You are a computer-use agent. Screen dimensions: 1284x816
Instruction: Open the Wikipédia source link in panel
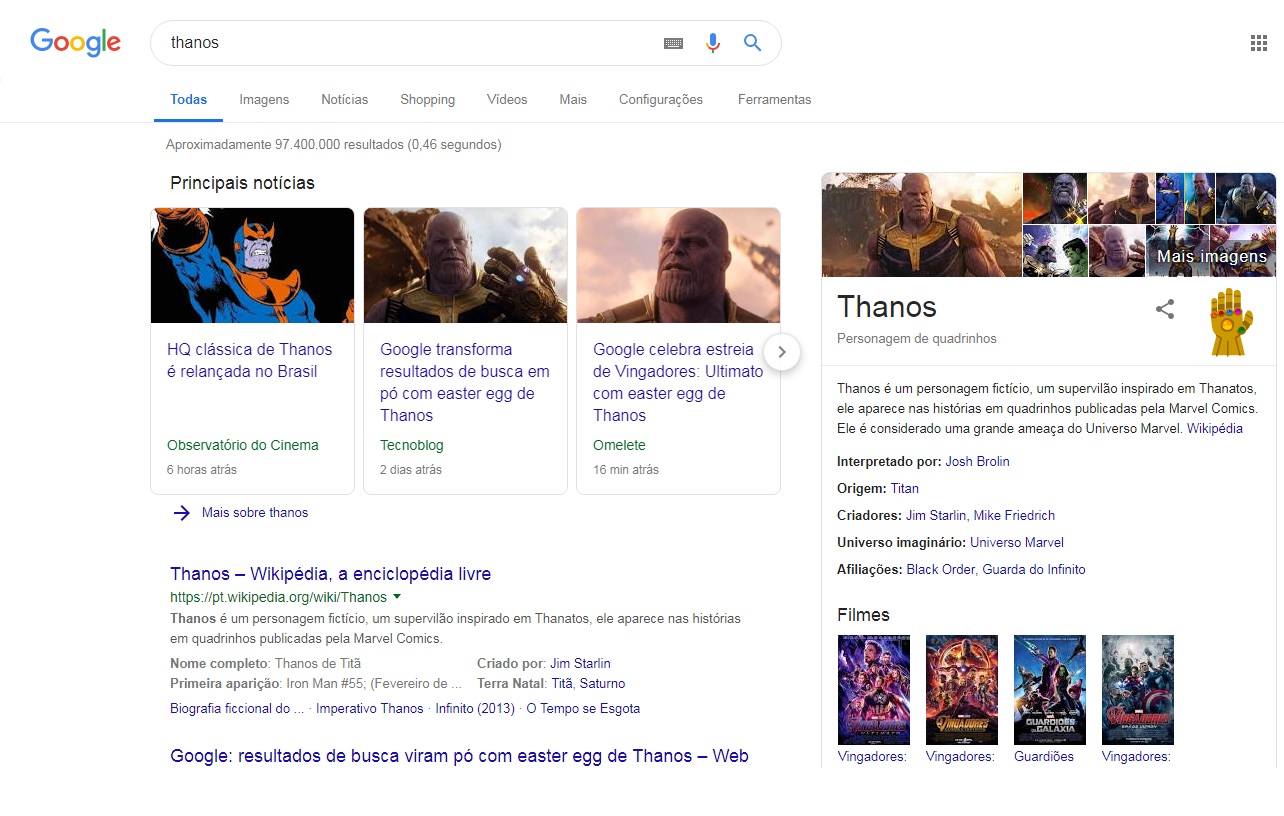1215,428
